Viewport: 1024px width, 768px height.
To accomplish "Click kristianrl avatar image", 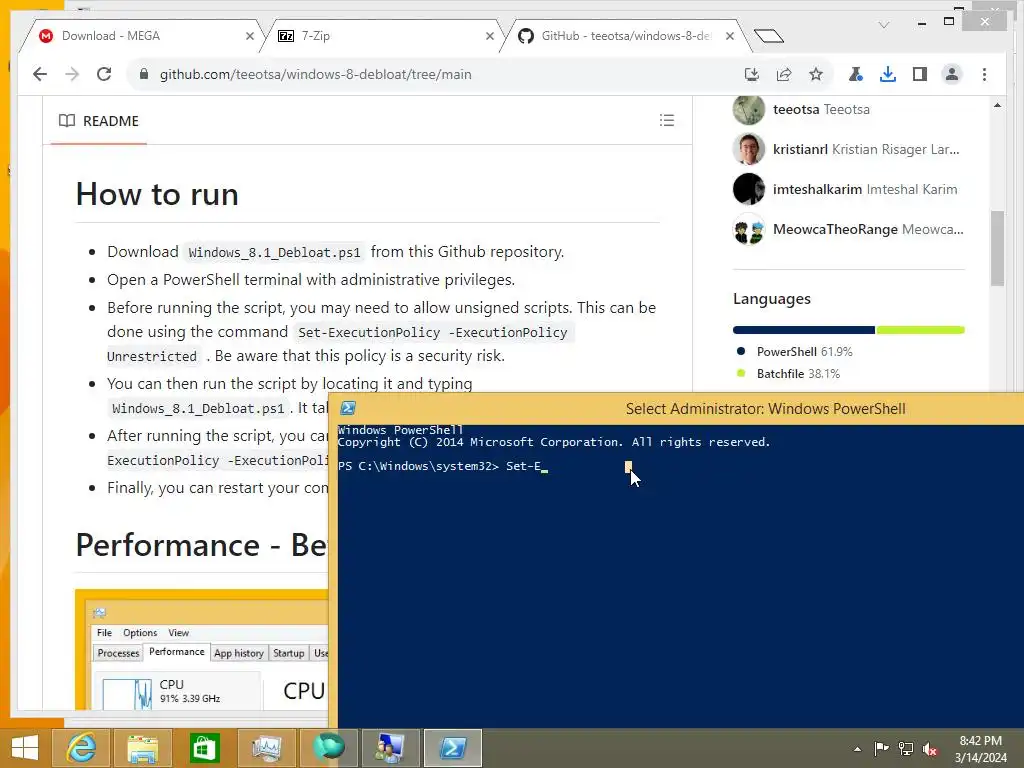I will click(748, 149).
